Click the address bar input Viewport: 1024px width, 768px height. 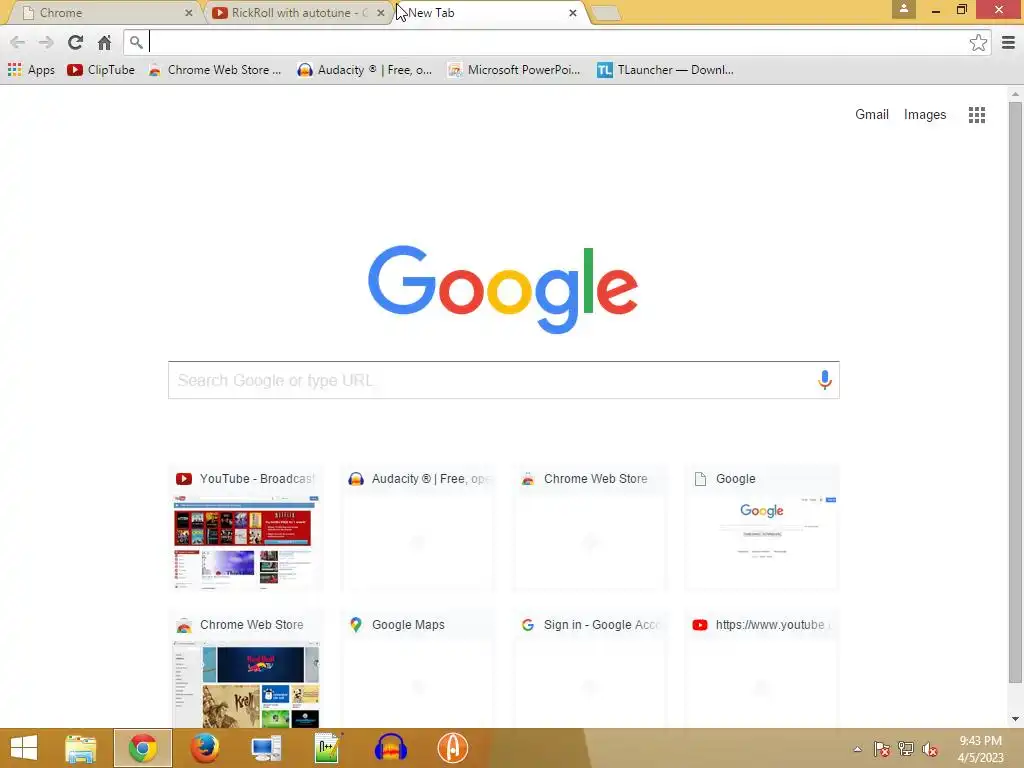558,42
